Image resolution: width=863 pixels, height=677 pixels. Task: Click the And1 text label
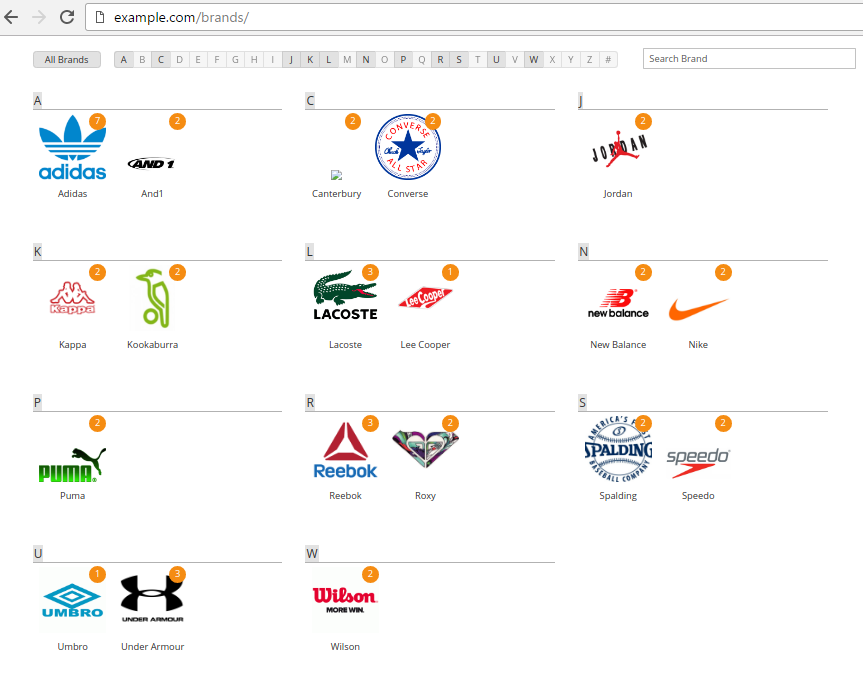pyautogui.click(x=152, y=194)
